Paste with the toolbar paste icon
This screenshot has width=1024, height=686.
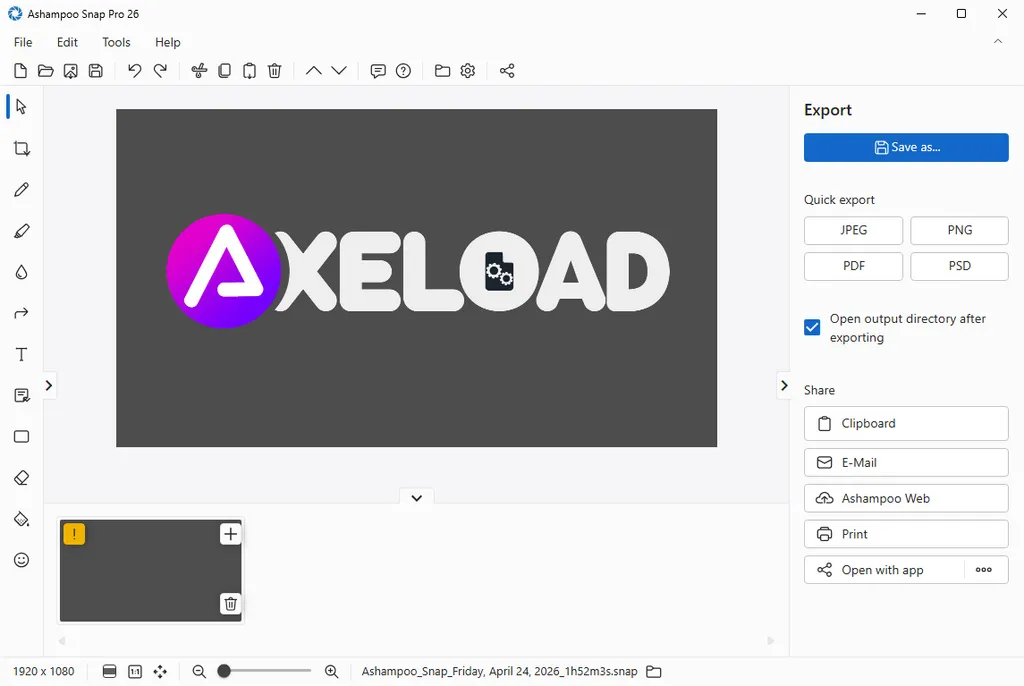tap(249, 71)
